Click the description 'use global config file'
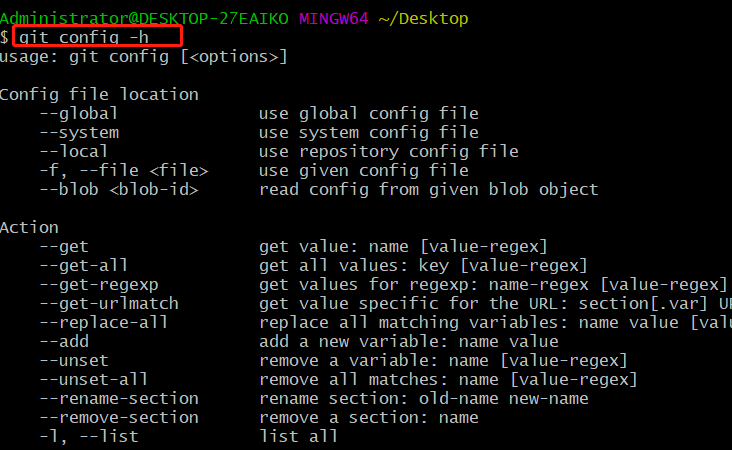Screen dimensions: 732x450 point(369,113)
